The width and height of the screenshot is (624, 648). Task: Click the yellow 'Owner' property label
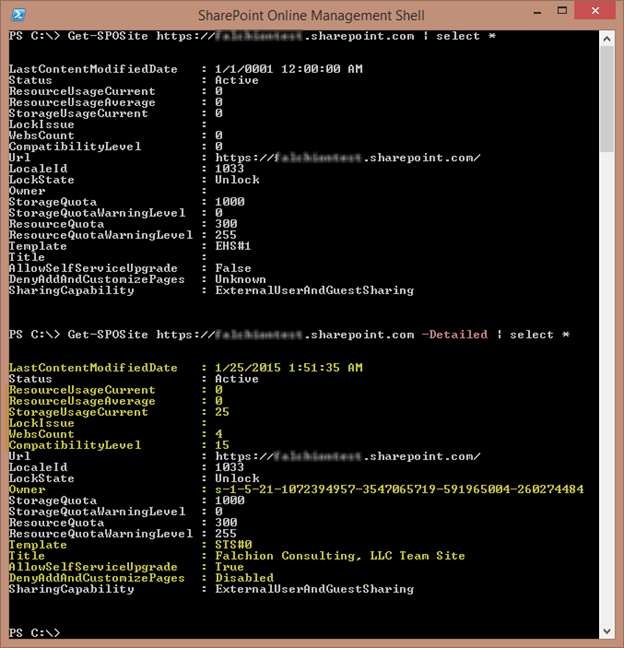[x=27, y=489]
